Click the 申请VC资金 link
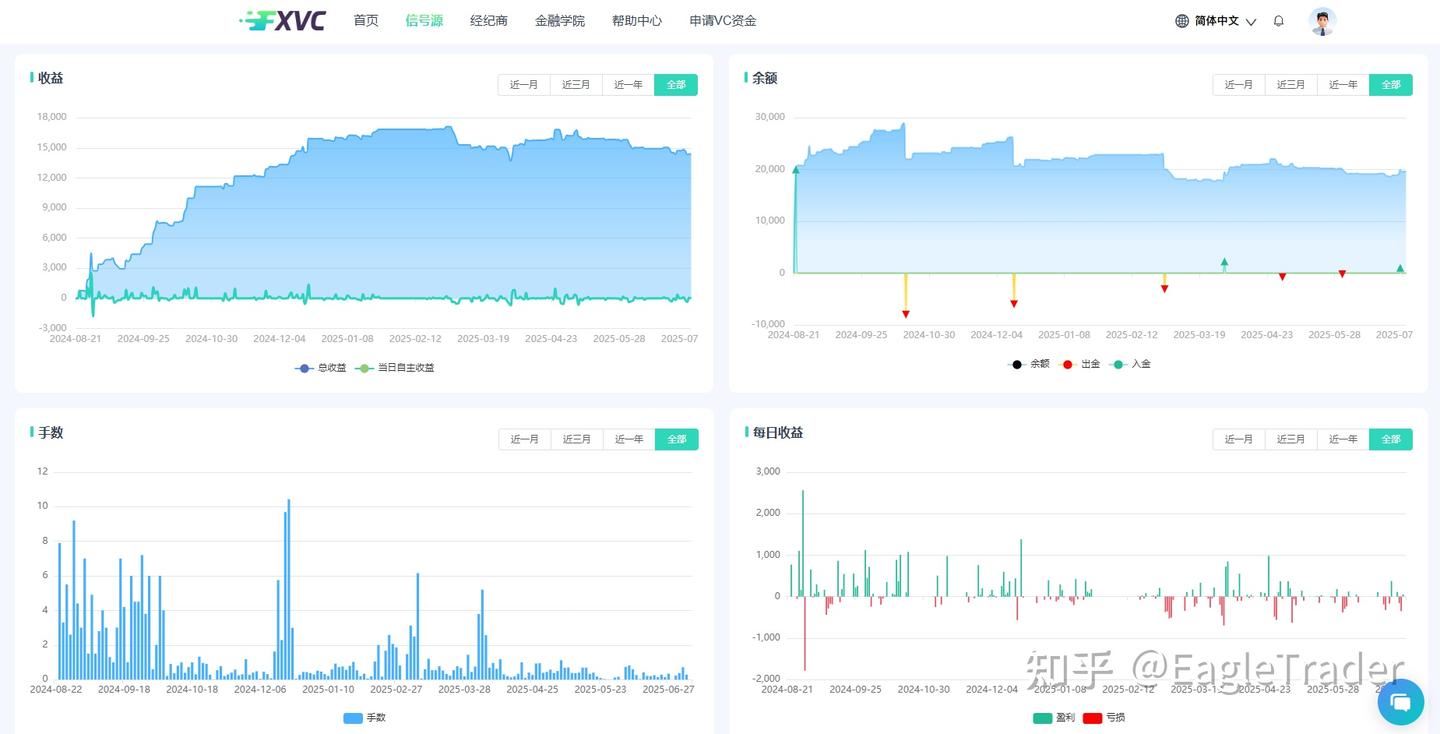 pyautogui.click(x=722, y=20)
